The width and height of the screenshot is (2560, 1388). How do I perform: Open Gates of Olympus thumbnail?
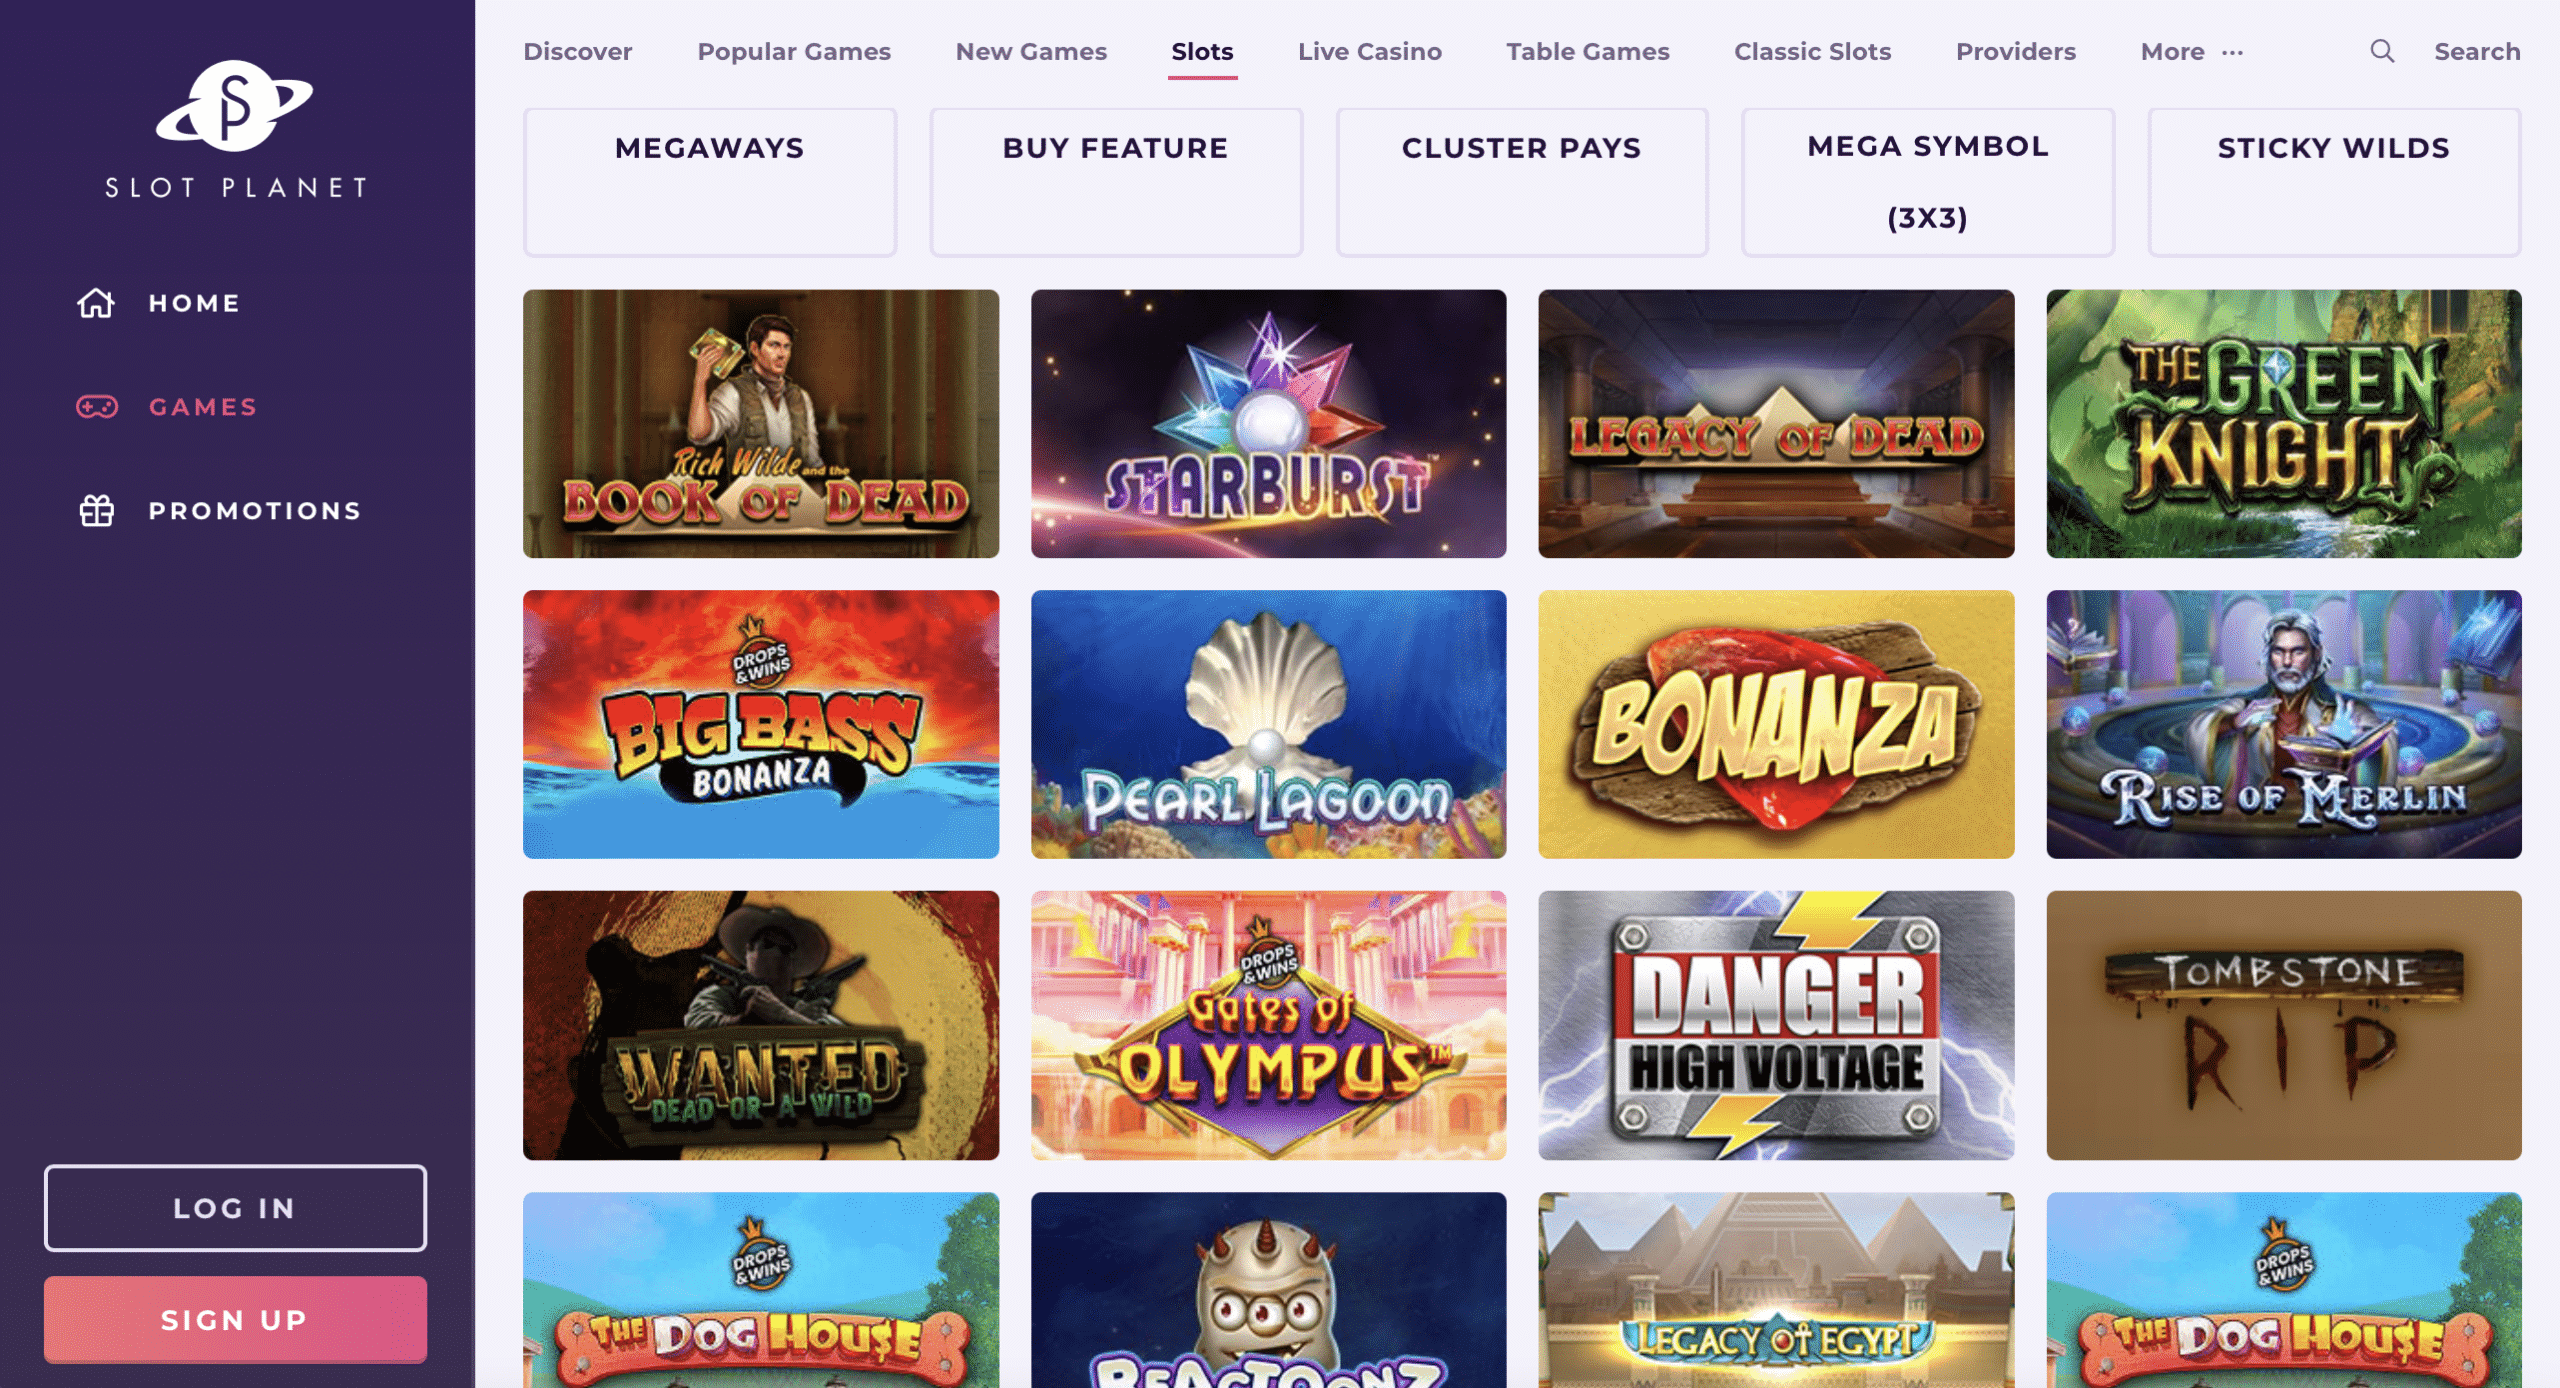[1268, 1025]
